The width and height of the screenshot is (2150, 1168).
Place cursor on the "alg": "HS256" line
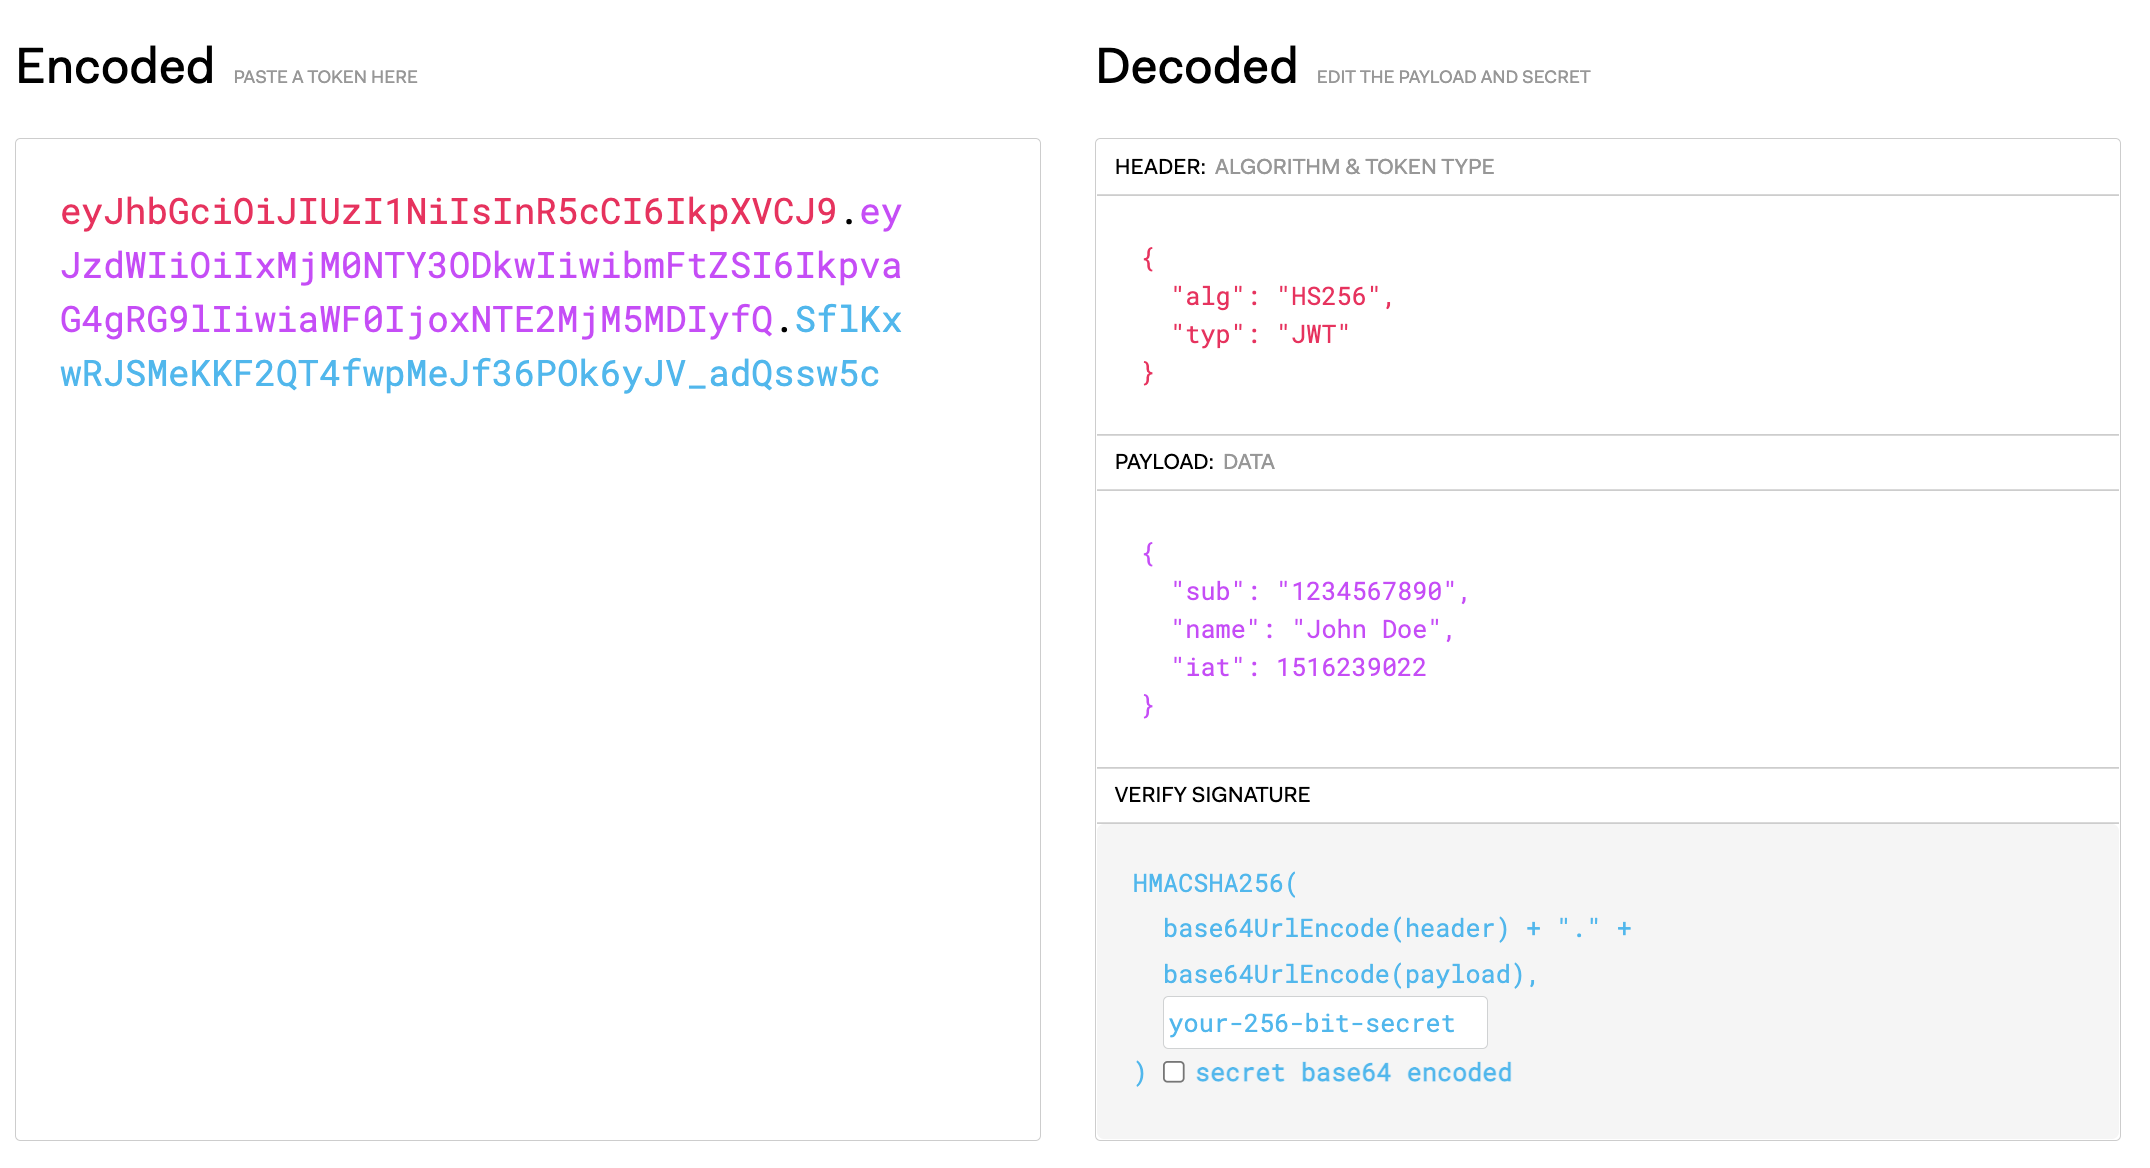1282,297
